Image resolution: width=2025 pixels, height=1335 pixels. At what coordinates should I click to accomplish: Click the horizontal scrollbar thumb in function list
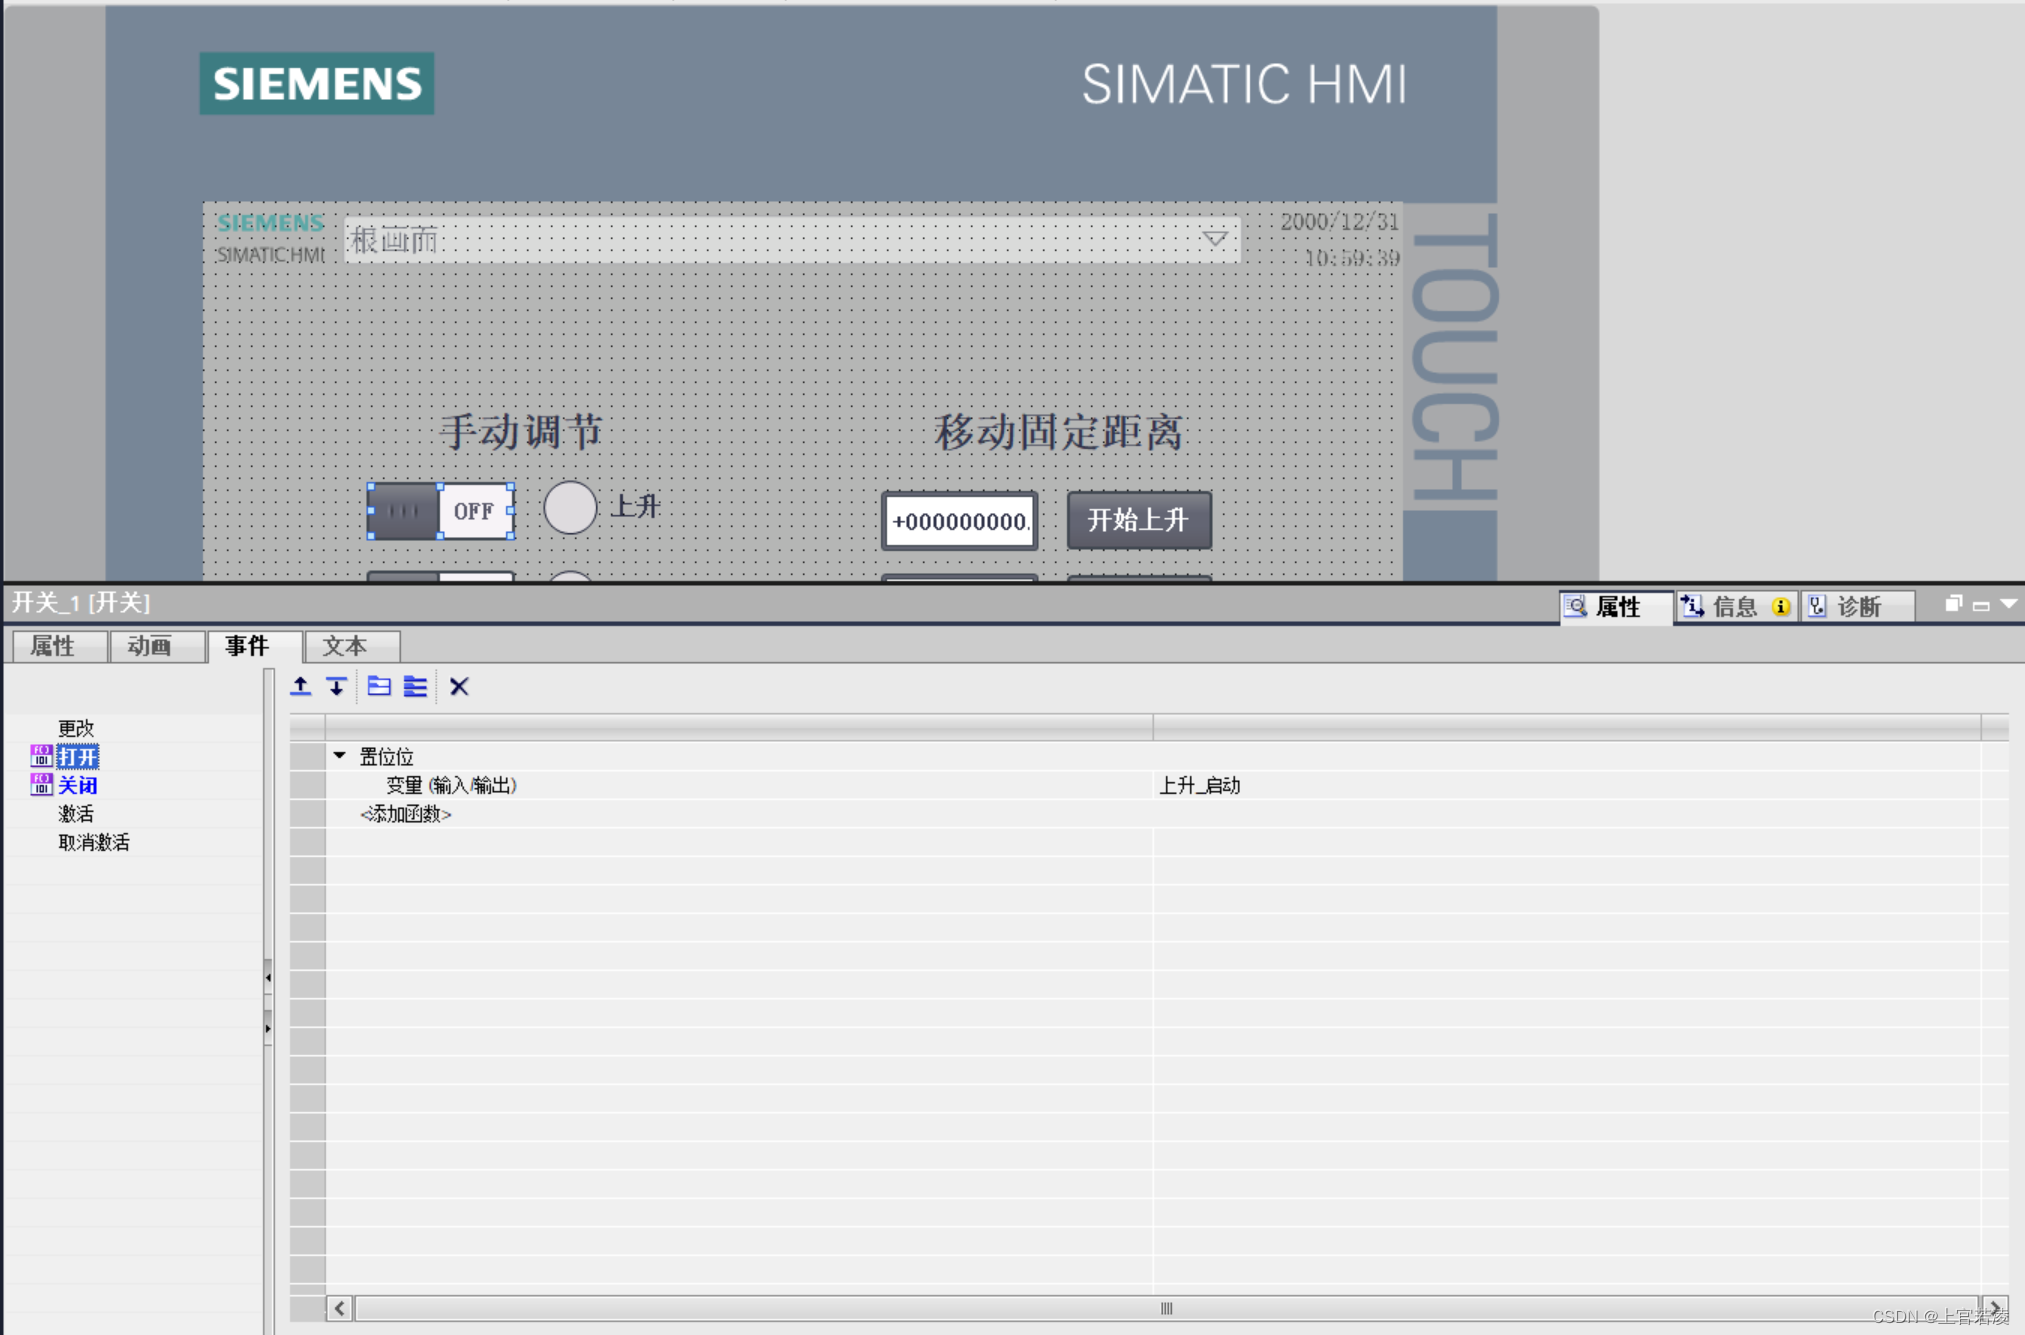click(1166, 1308)
